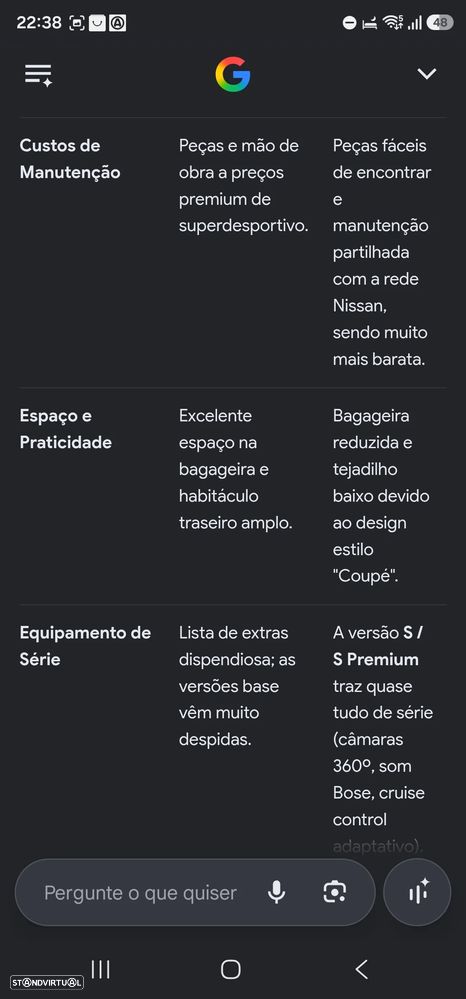Tap the Wi-Fi status icon
466x999 pixels.
pos(391,23)
